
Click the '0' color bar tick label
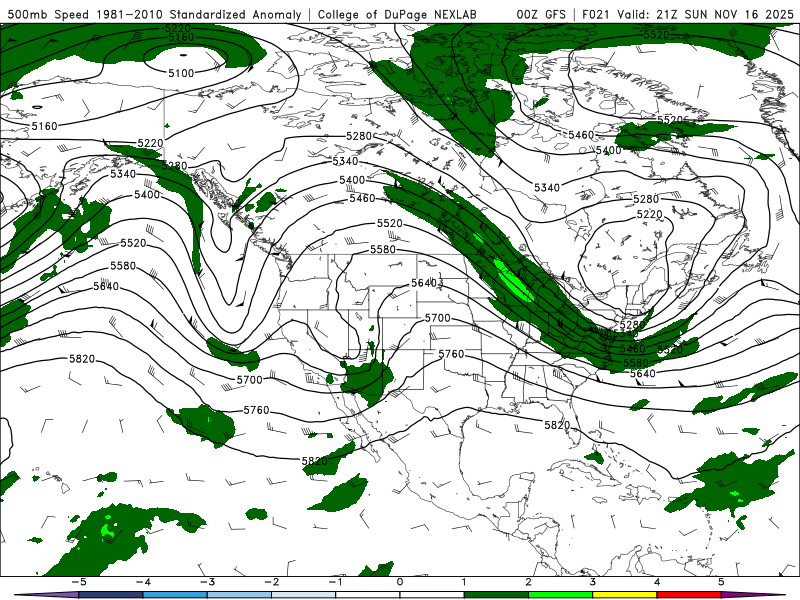(400, 582)
